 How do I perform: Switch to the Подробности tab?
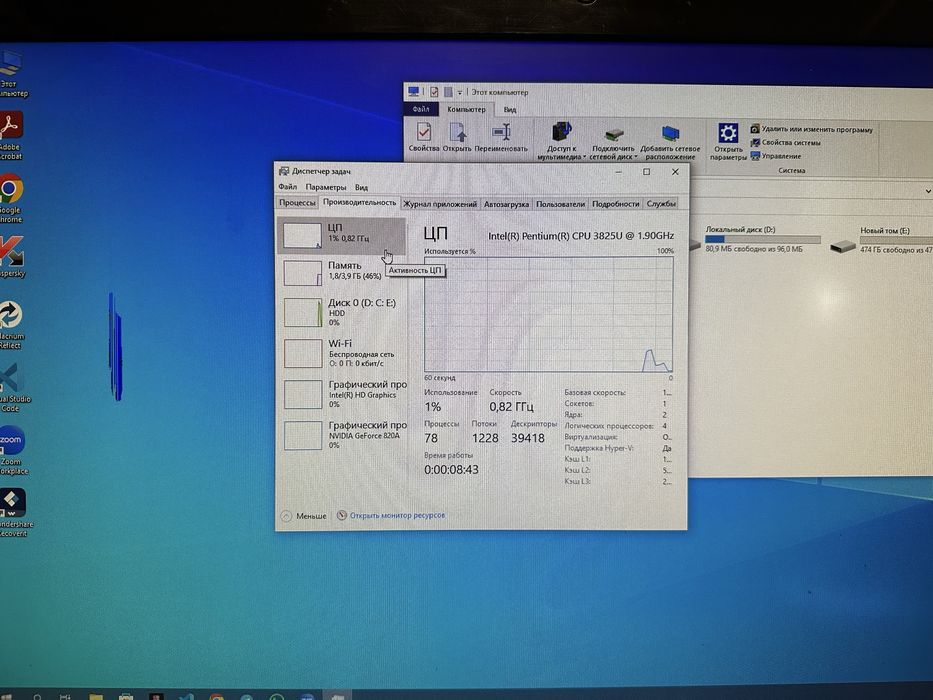(x=615, y=204)
